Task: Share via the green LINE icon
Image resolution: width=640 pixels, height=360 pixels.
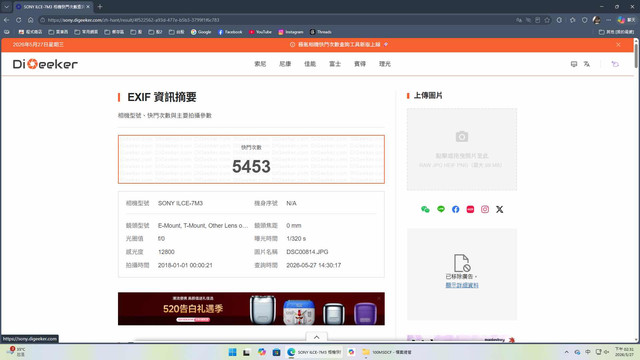Action: click(441, 209)
